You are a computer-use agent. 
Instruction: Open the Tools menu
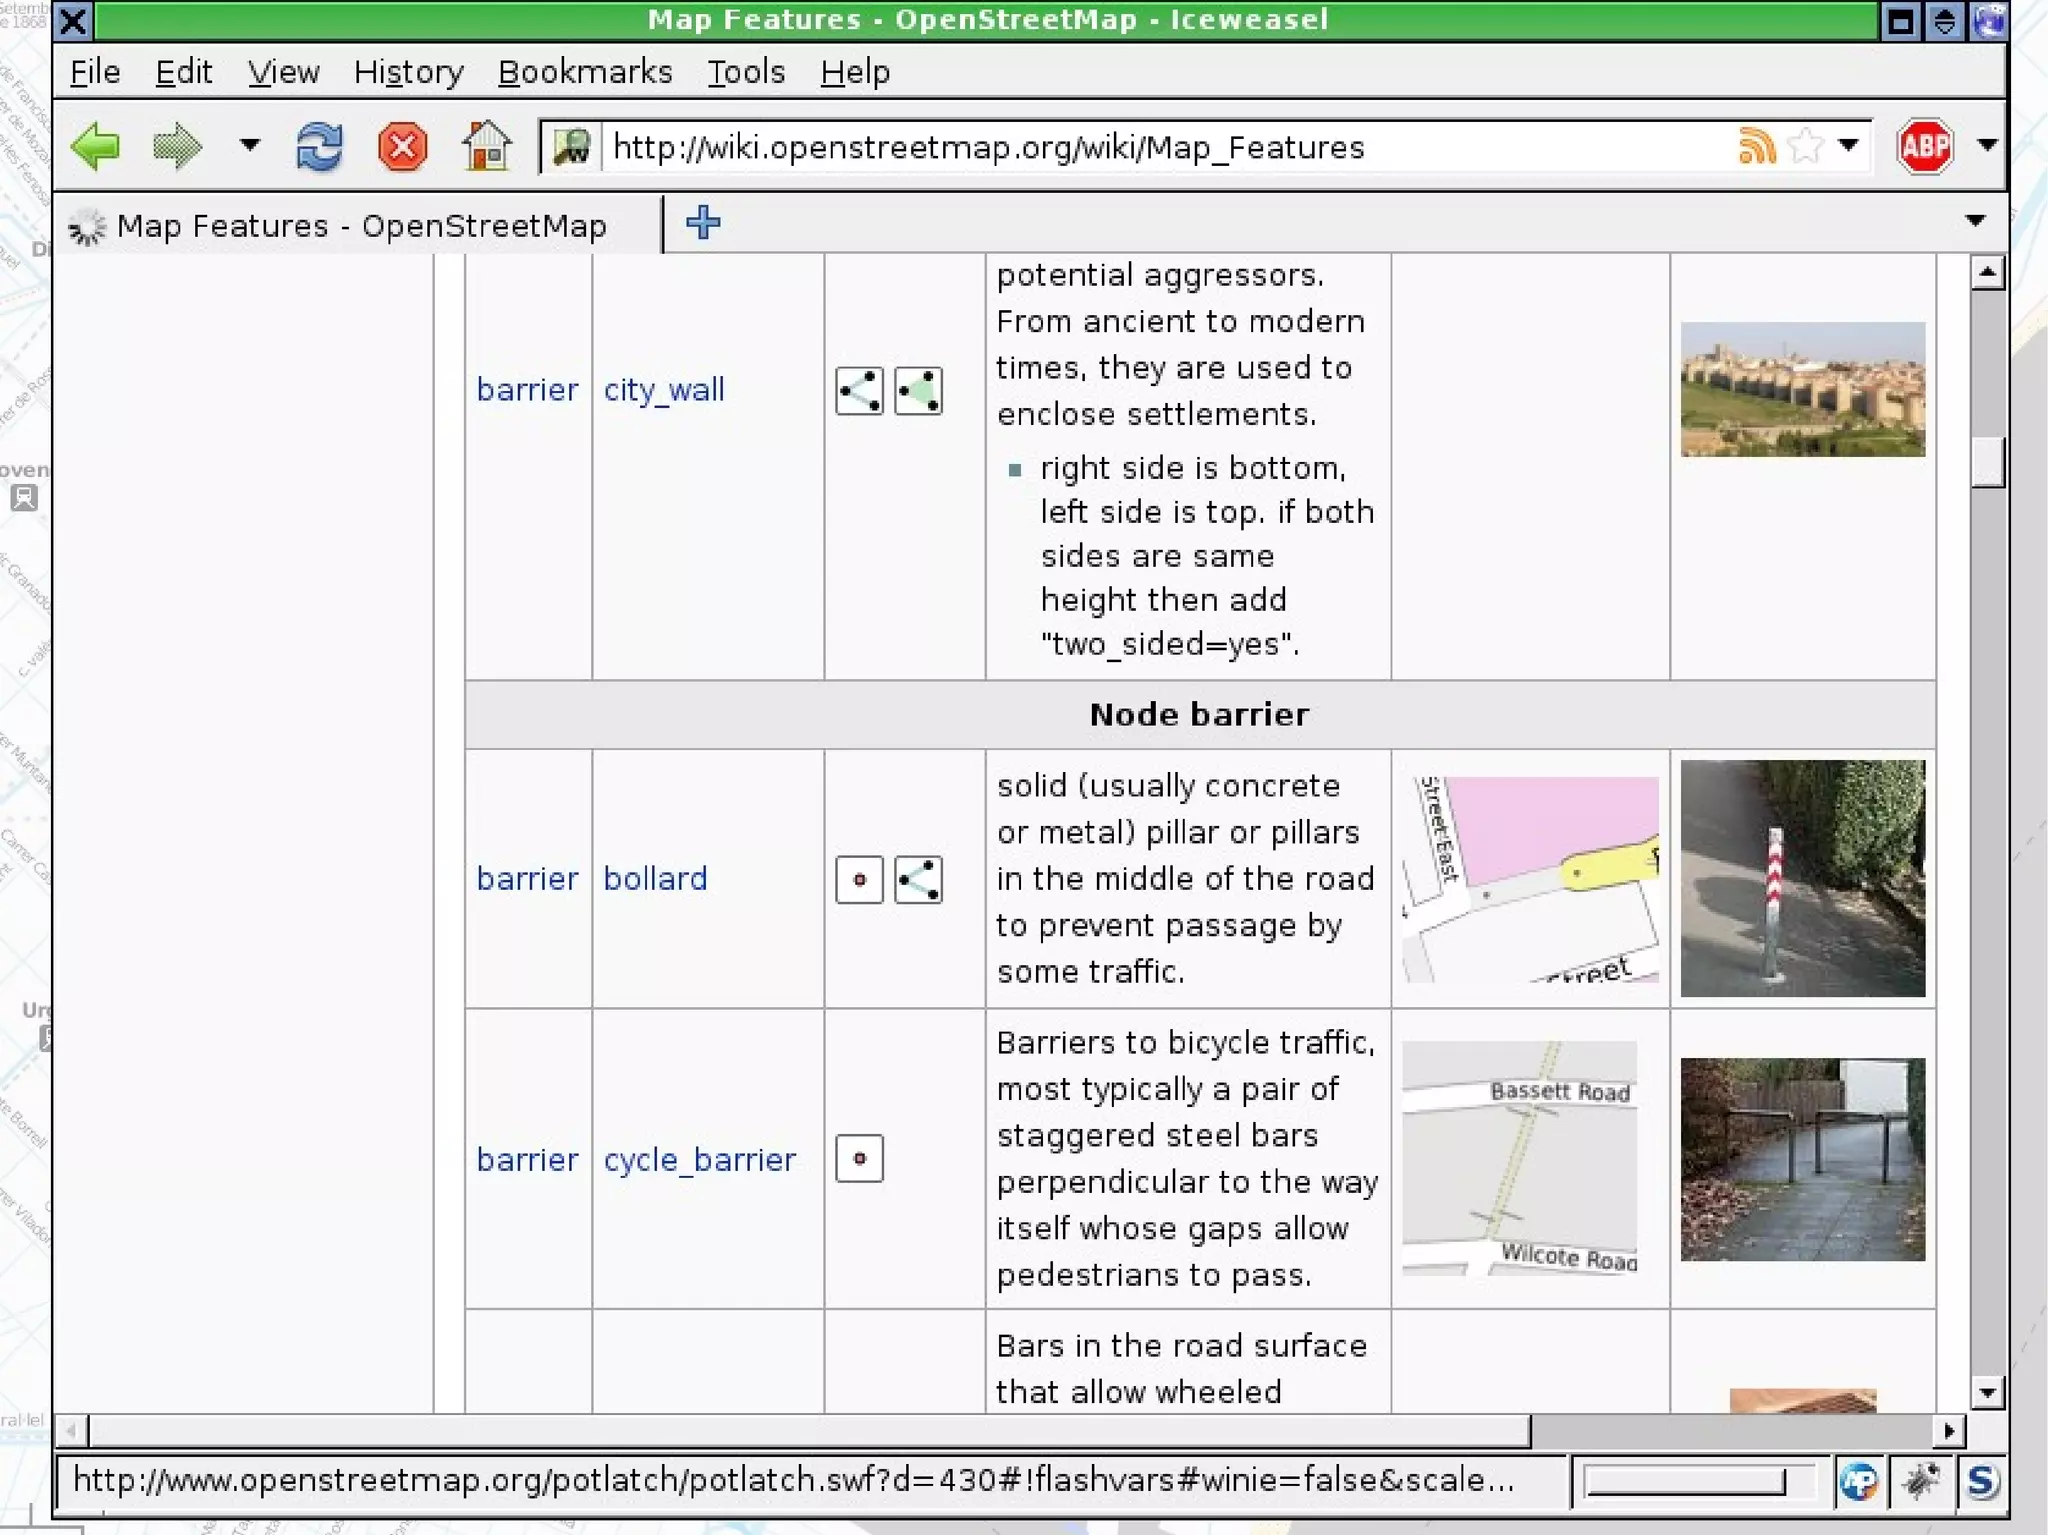point(746,72)
